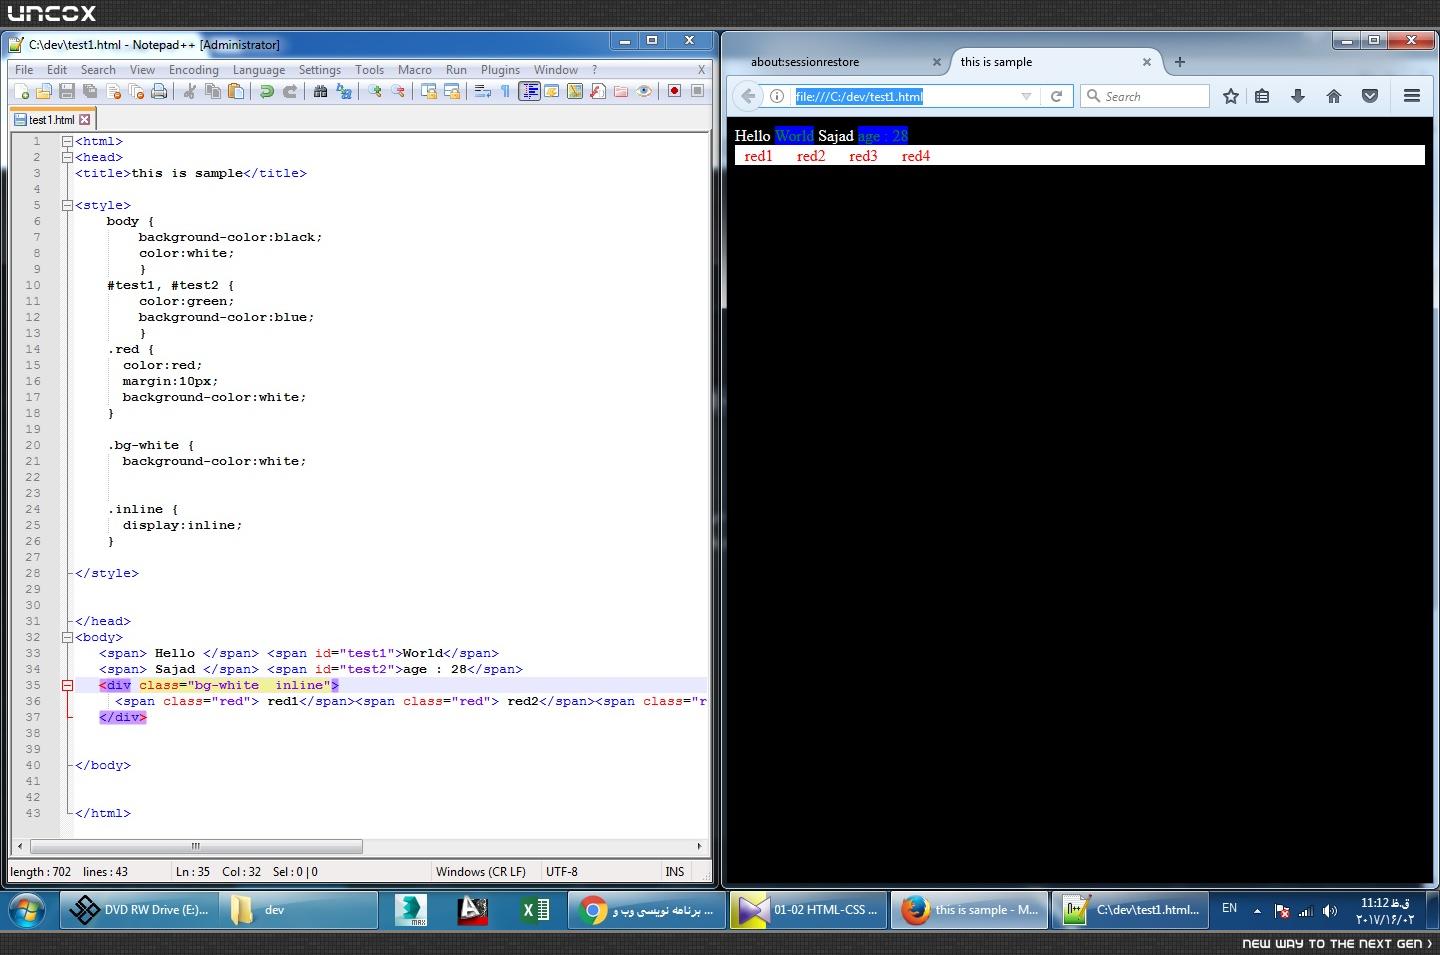Toggle synchronized vertical scrolling icon
Viewport: 1440px width, 955px height.
[429, 92]
